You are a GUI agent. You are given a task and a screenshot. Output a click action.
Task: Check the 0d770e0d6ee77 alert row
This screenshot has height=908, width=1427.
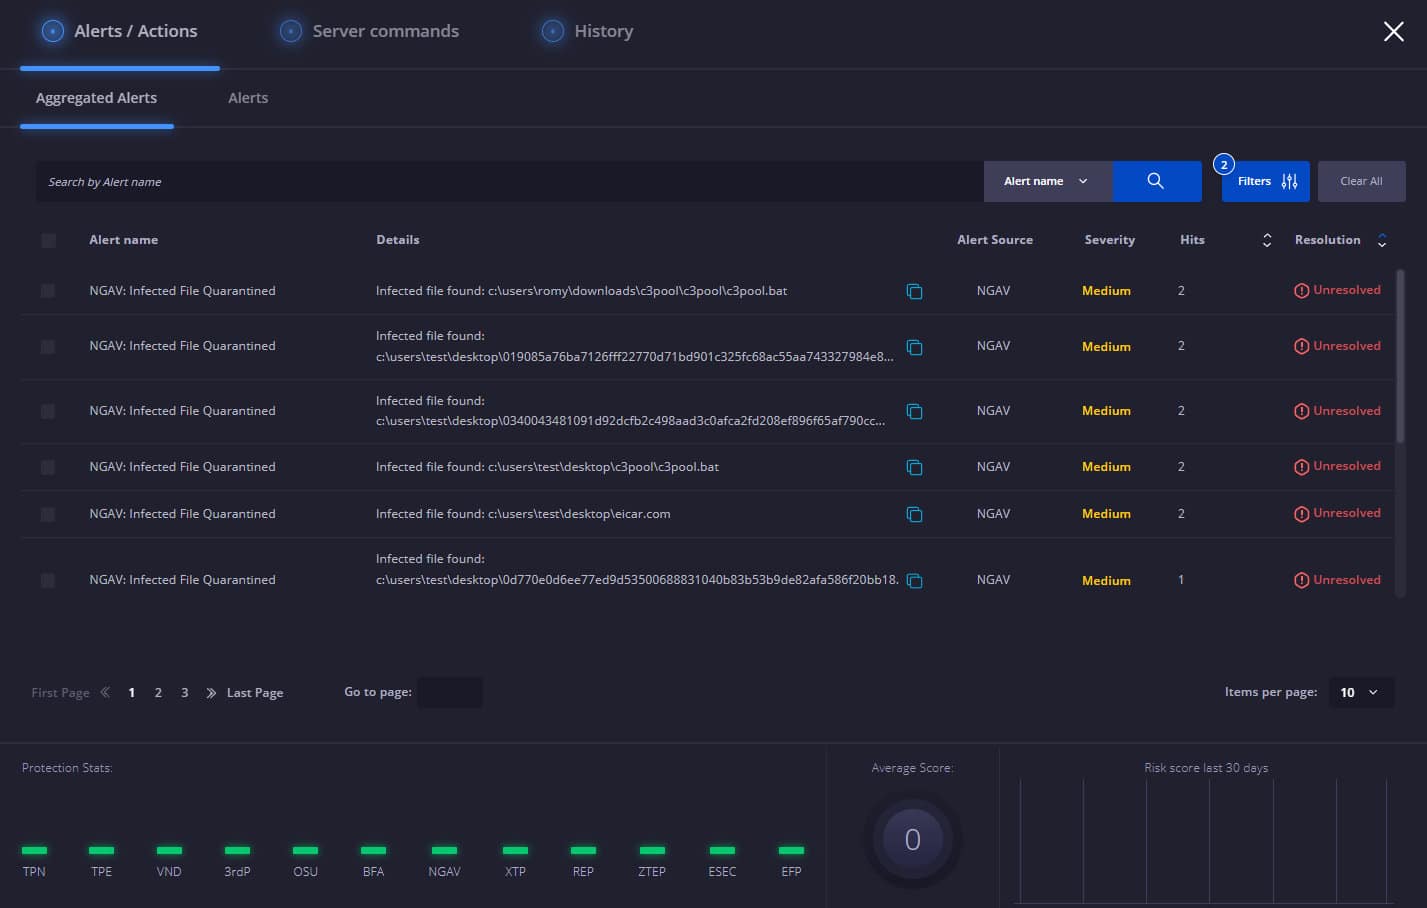tap(48, 580)
